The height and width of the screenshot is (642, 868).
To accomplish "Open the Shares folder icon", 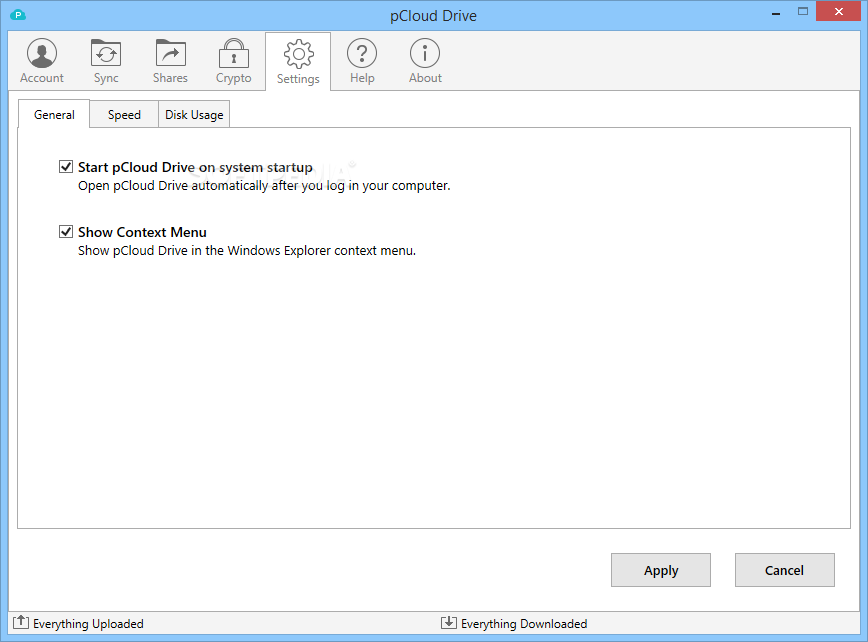I will coord(170,54).
